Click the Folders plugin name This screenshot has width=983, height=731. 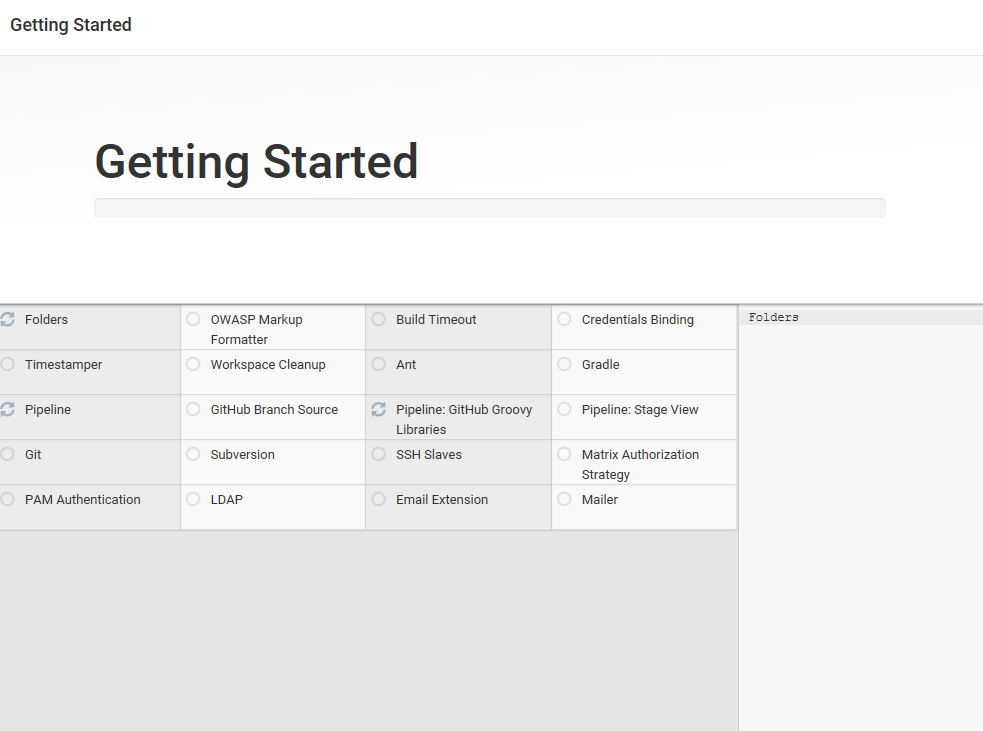click(x=46, y=320)
